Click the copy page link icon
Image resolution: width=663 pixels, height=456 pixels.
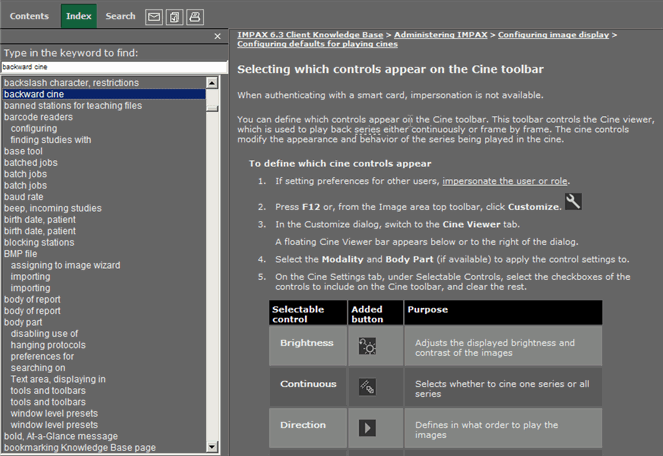[x=174, y=17]
